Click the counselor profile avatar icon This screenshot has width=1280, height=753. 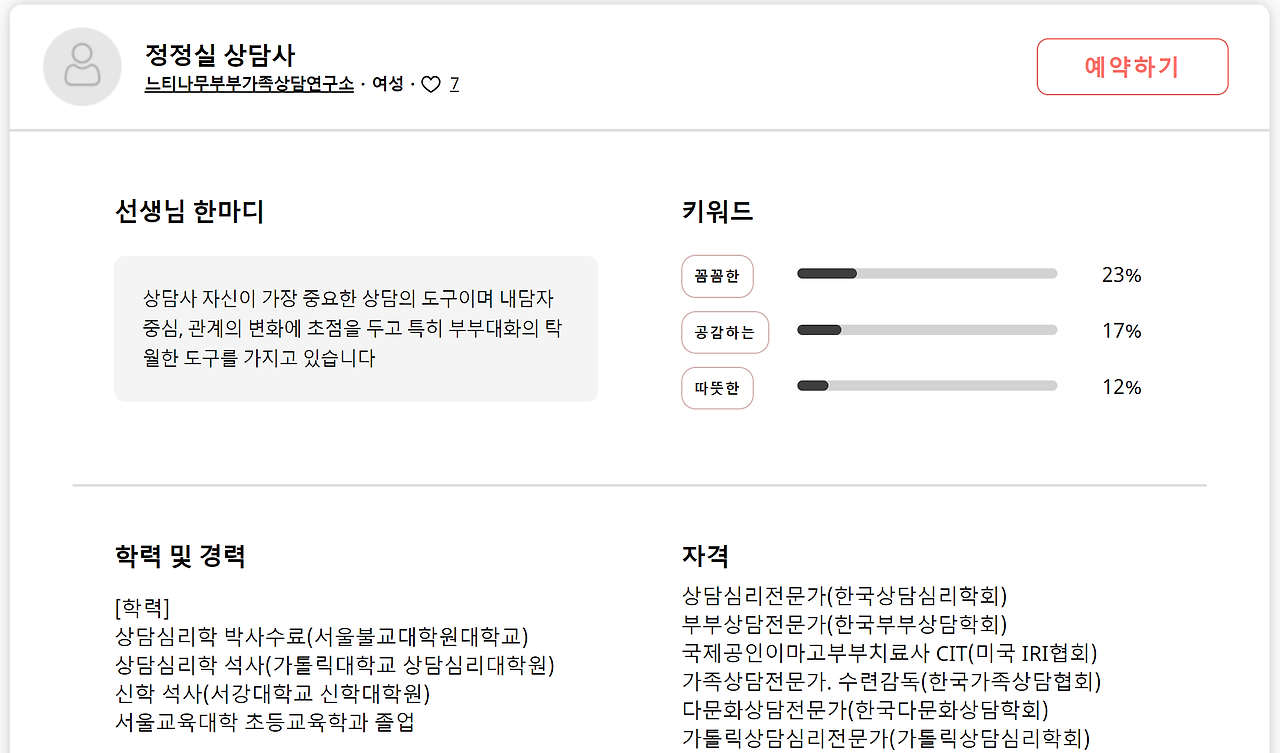tap(82, 66)
